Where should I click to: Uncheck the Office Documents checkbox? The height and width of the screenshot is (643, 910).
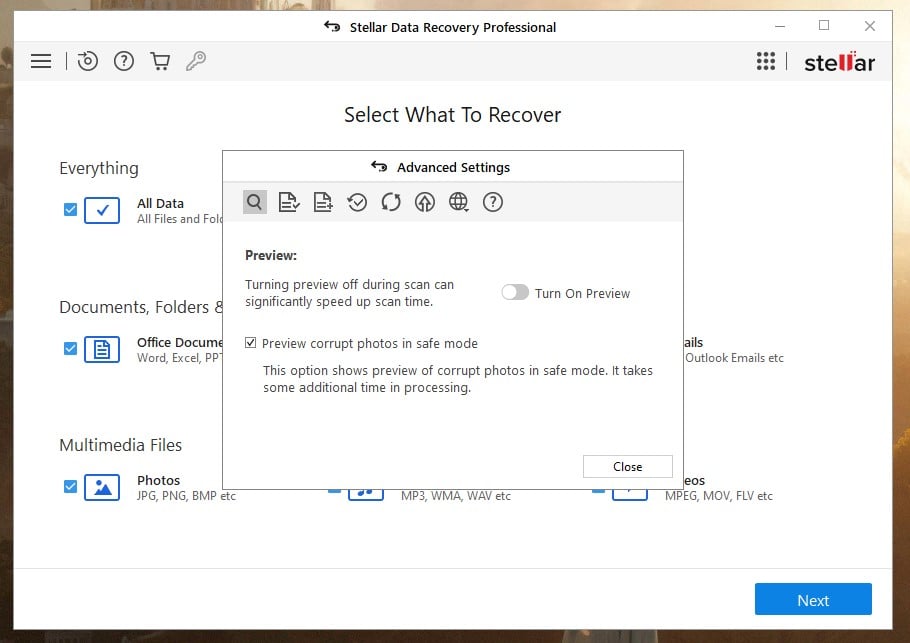pyautogui.click(x=70, y=348)
